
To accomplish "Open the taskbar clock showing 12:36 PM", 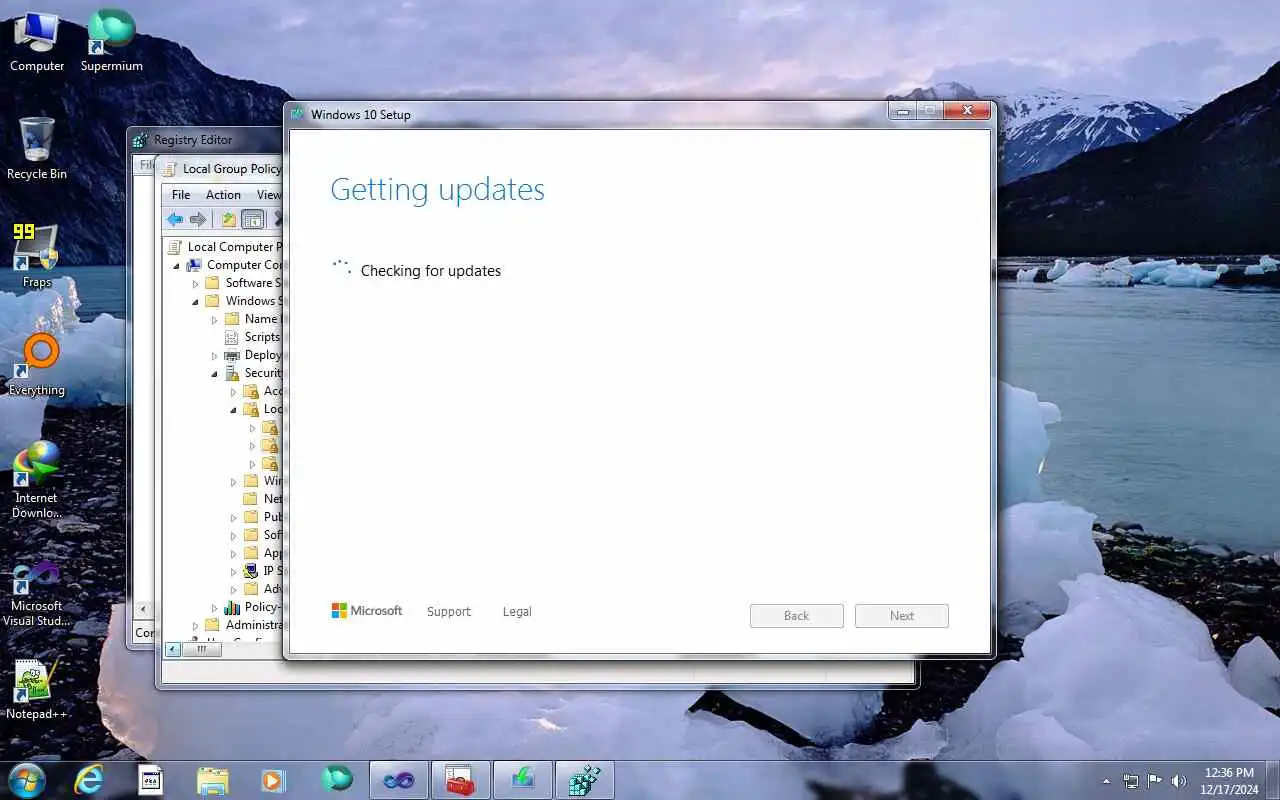I will pyautogui.click(x=1229, y=780).
